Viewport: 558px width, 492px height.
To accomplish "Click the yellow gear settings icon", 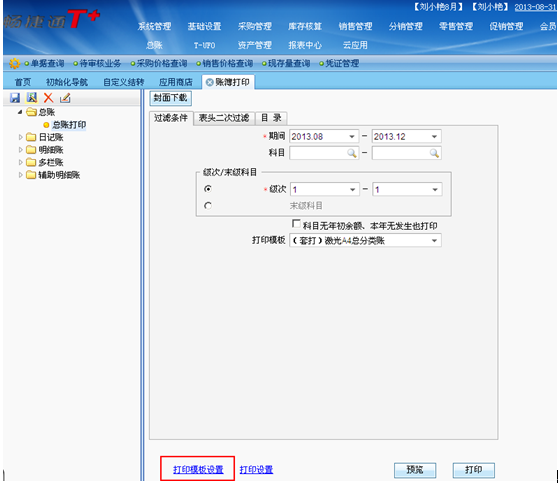I will (x=15, y=63).
